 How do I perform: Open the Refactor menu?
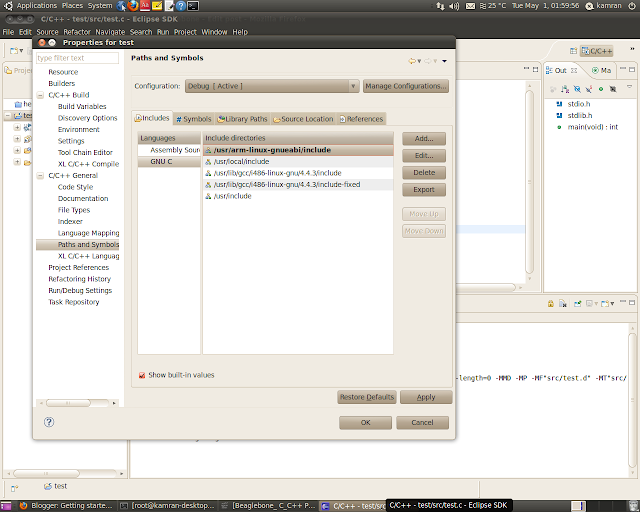pos(77,32)
